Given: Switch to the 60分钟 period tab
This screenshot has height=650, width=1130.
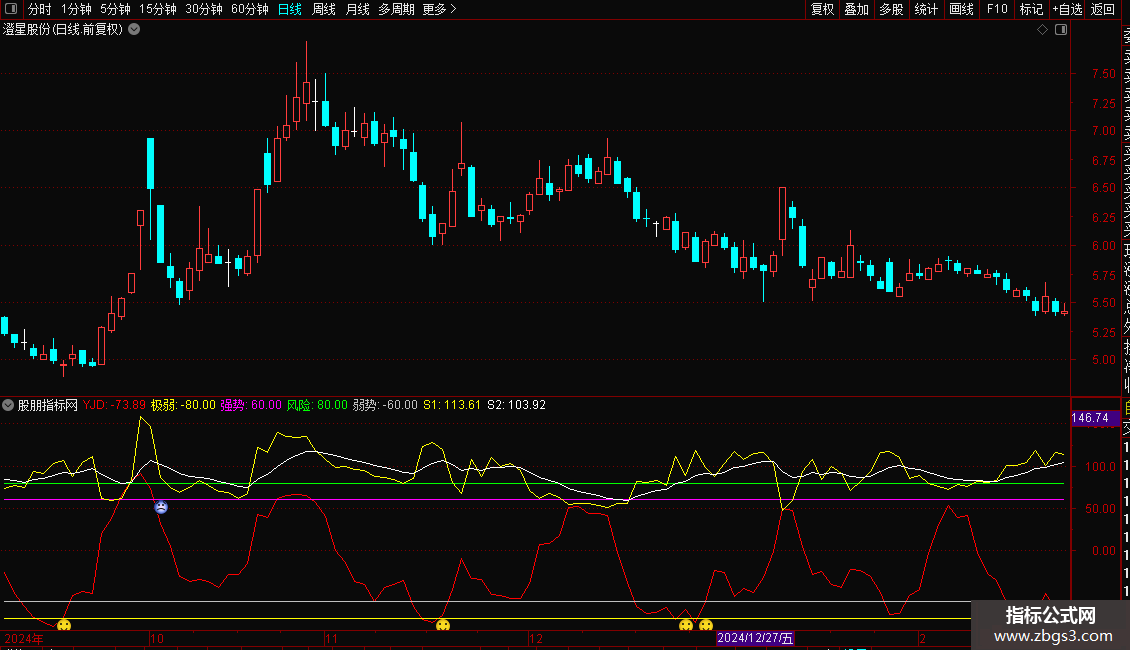Looking at the screenshot, I should pyautogui.click(x=249, y=9).
